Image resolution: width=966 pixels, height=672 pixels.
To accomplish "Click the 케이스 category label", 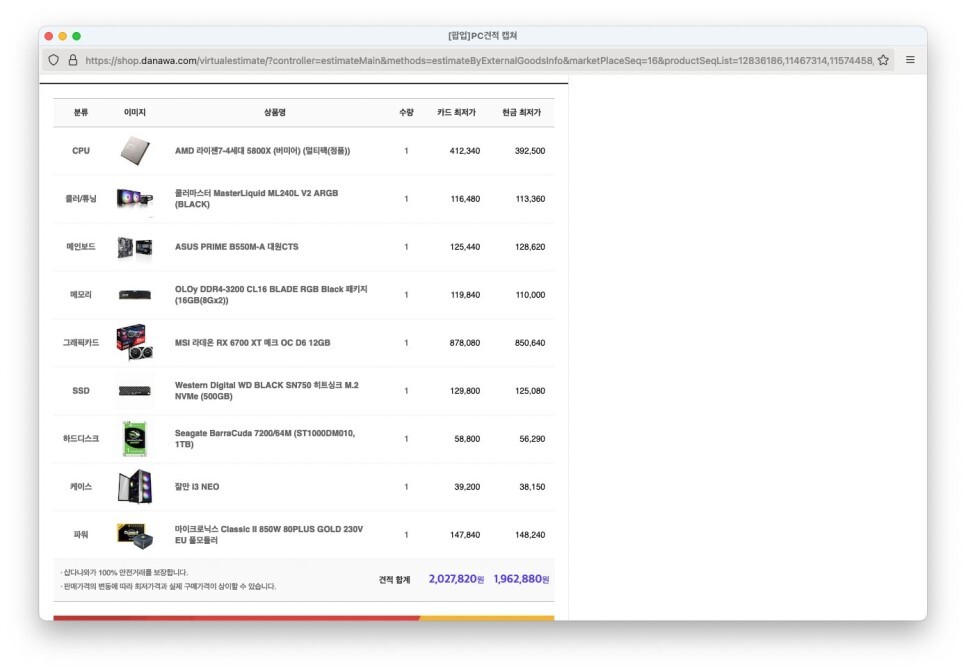I will [81, 487].
